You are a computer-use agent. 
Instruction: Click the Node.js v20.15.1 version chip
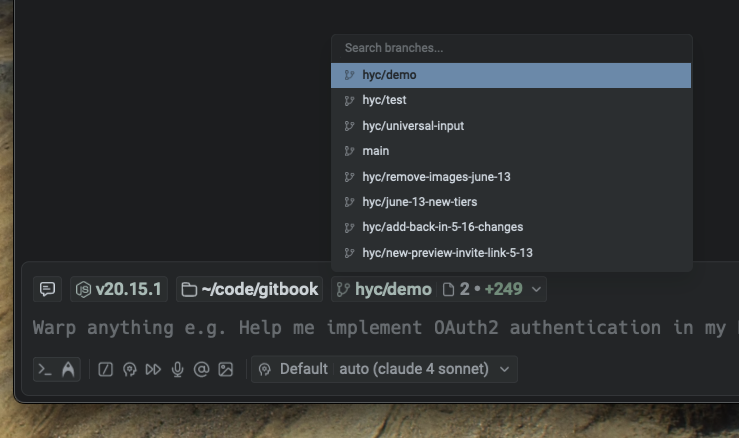(x=118, y=289)
